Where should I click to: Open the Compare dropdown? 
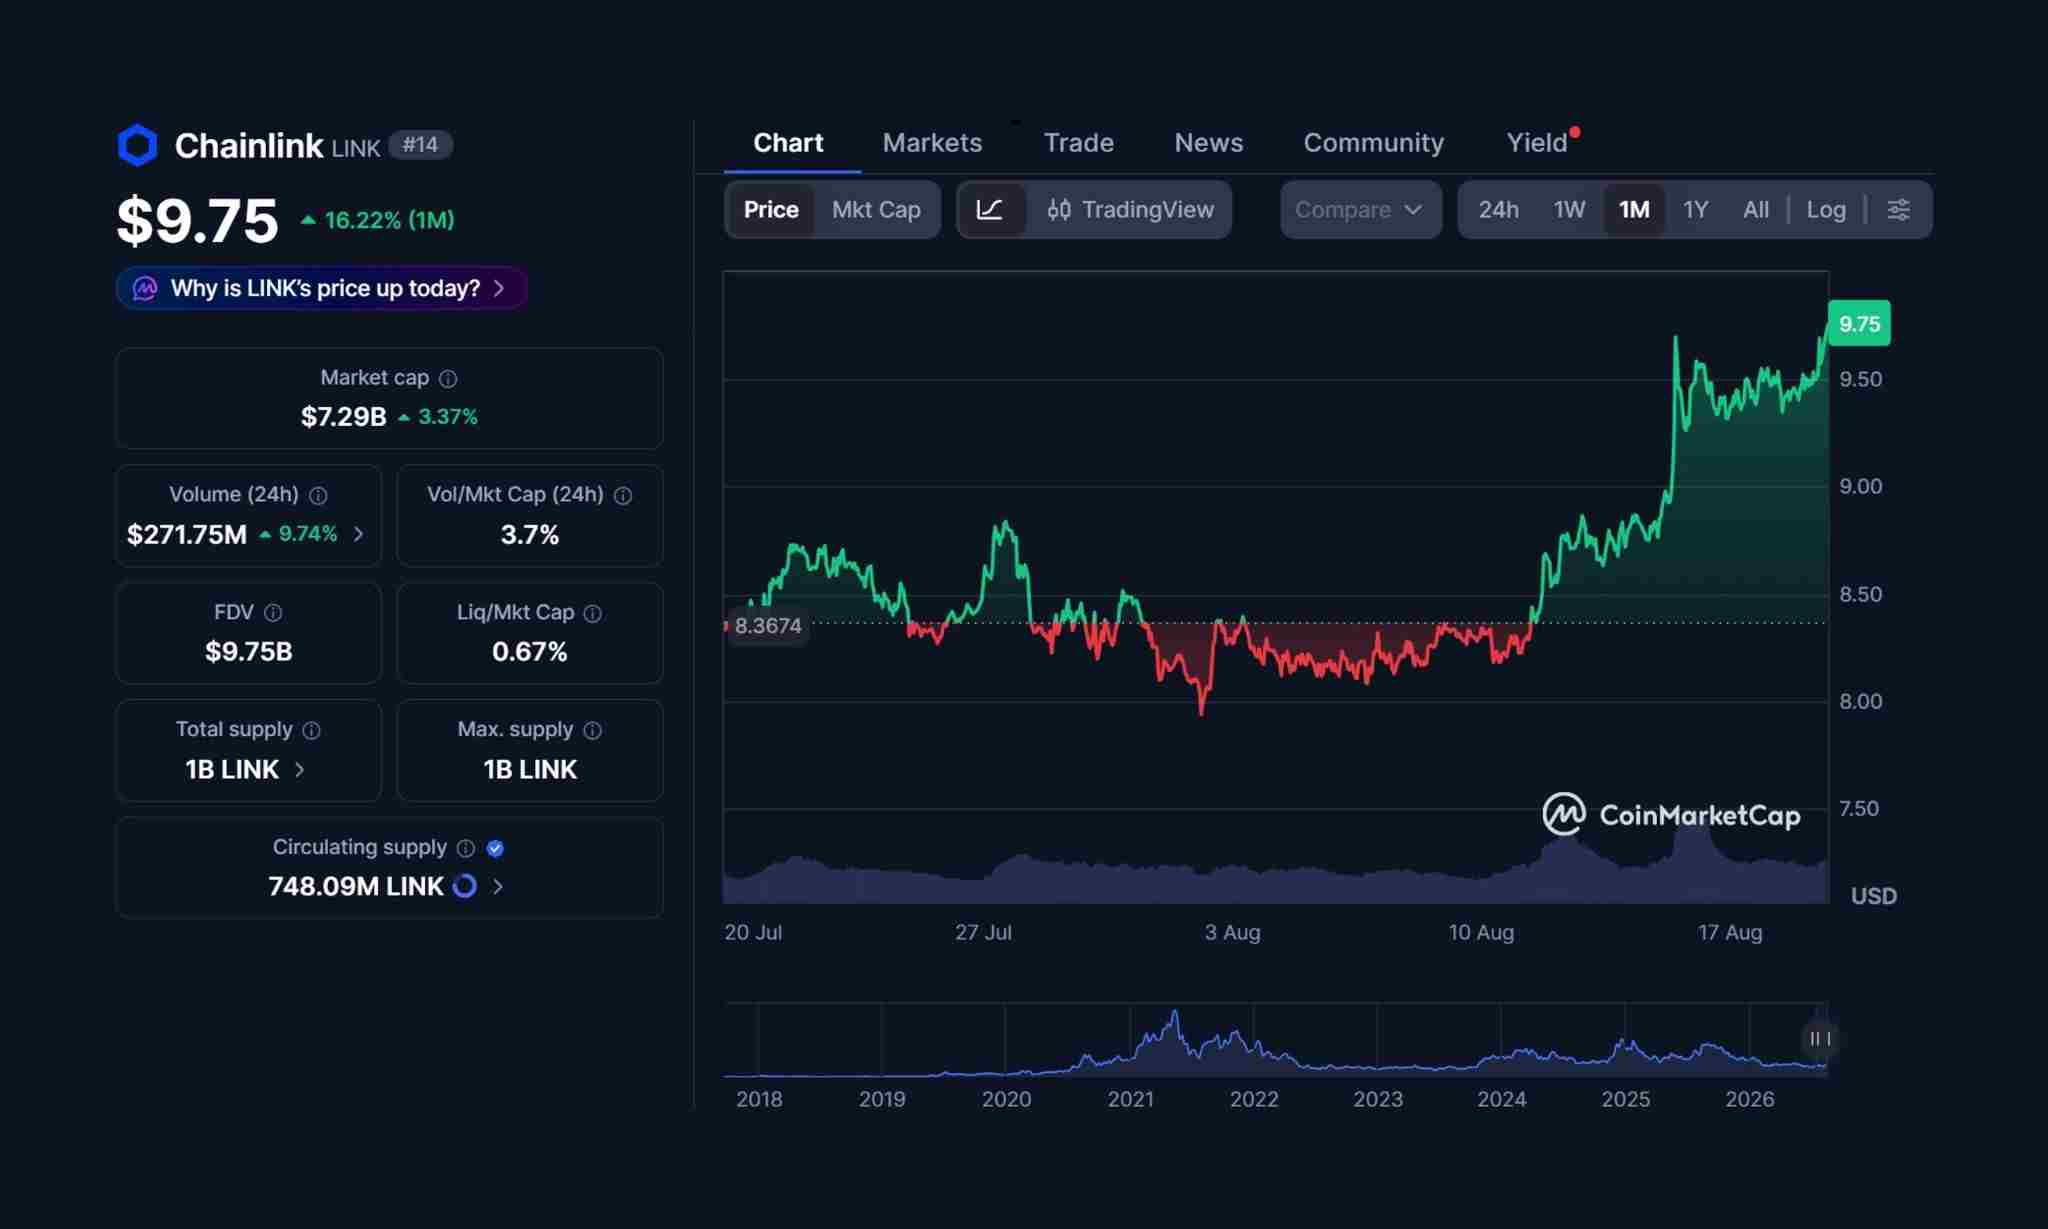click(1360, 210)
